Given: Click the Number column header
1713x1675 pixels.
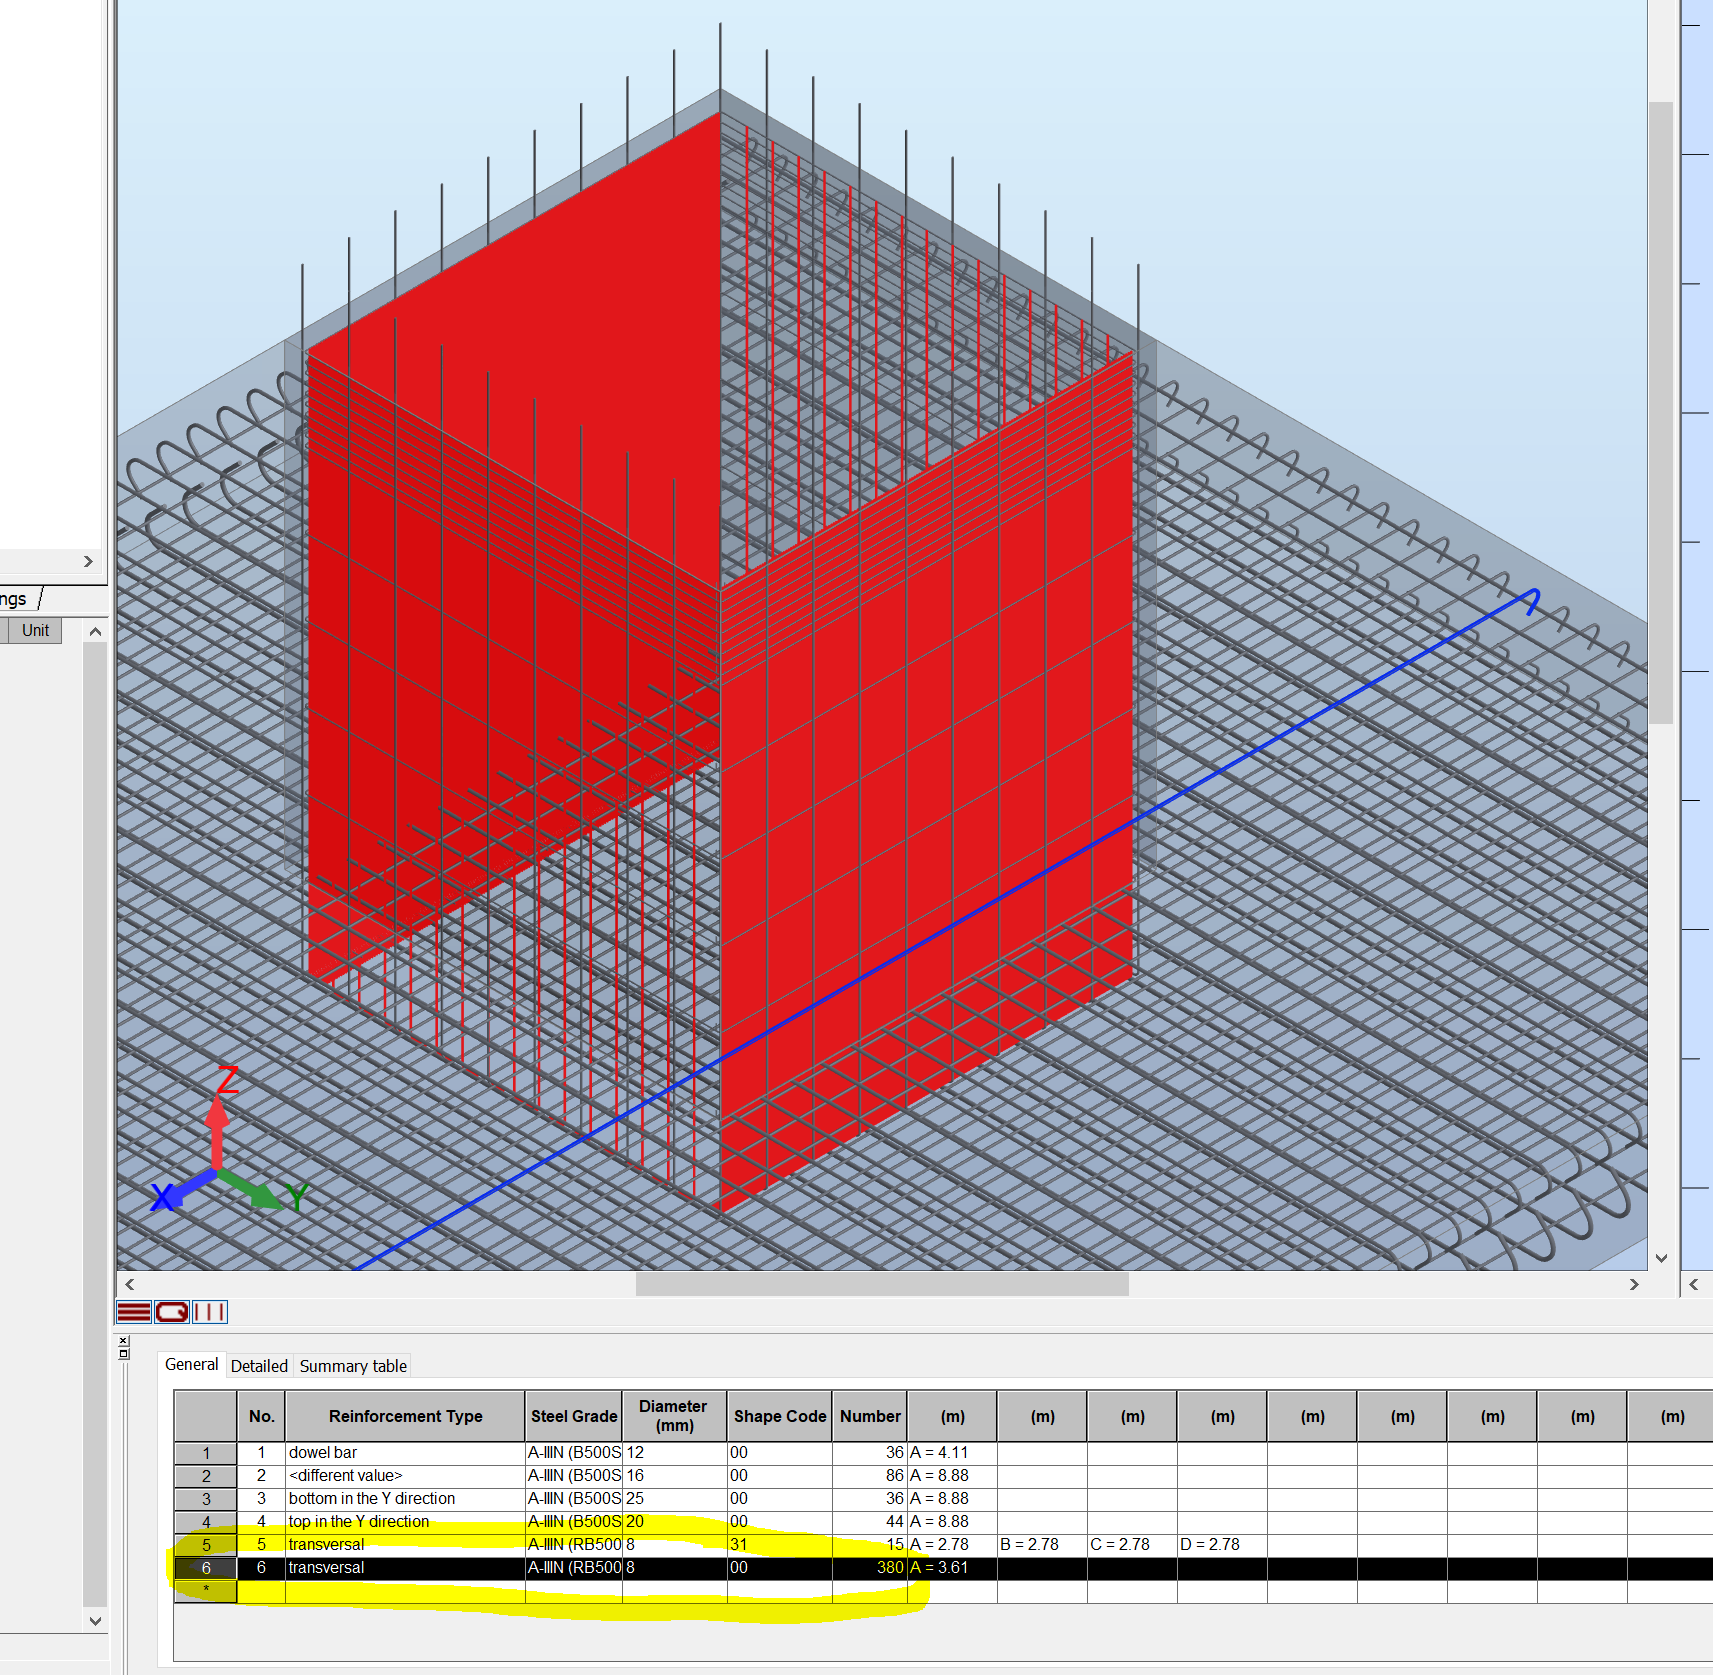Looking at the screenshot, I should pyautogui.click(x=870, y=1416).
